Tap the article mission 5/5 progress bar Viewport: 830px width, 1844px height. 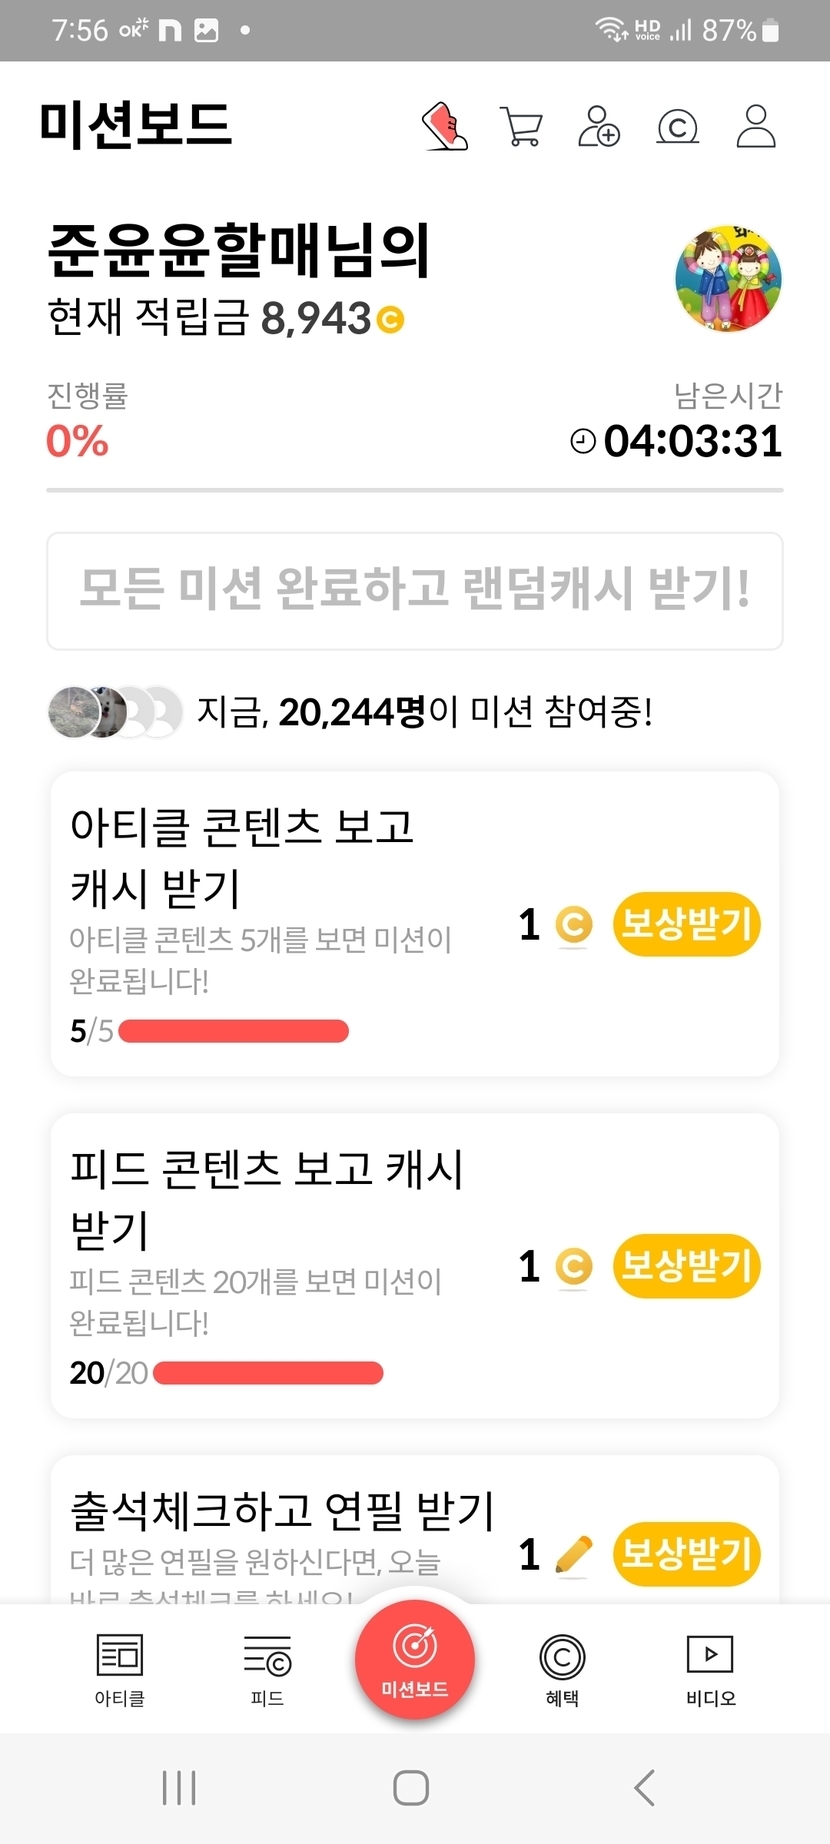[x=233, y=1031]
